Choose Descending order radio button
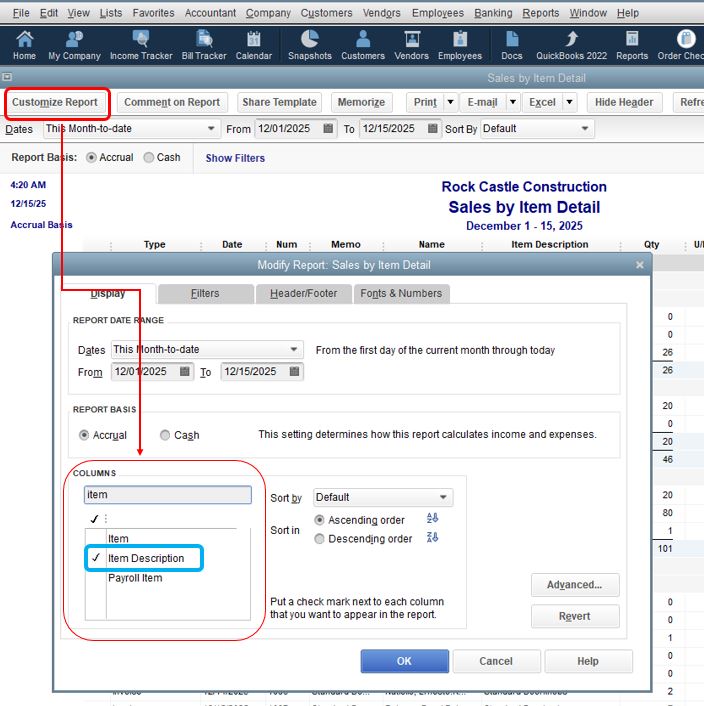Viewport: 704px width, 706px height. tap(319, 539)
